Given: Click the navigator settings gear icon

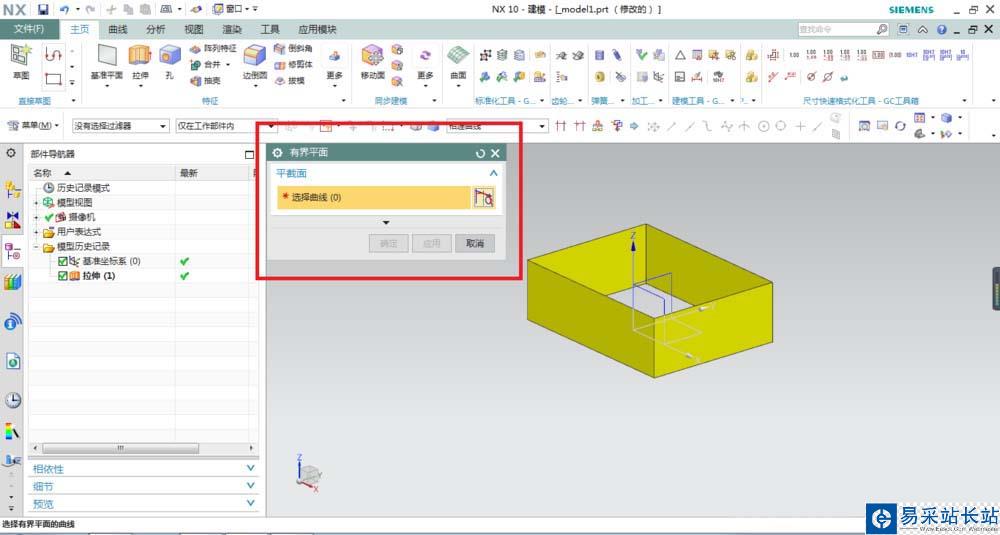Looking at the screenshot, I should click(11, 153).
